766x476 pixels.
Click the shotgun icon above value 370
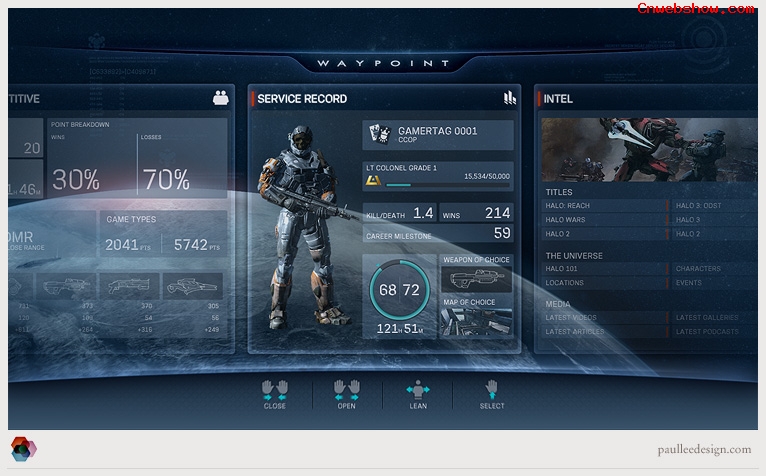[x=129, y=286]
